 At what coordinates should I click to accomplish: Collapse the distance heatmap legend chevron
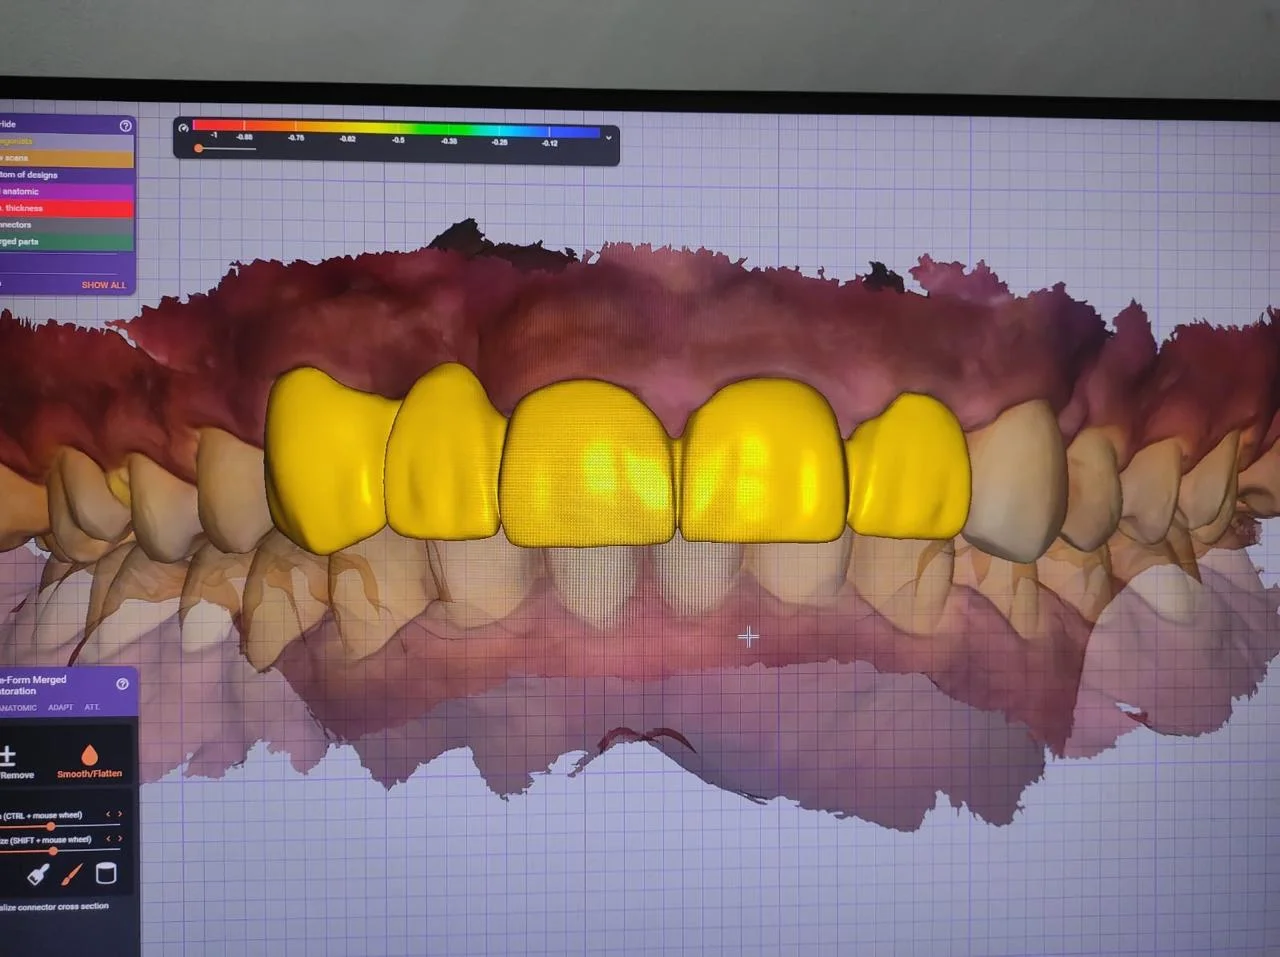pos(607,136)
